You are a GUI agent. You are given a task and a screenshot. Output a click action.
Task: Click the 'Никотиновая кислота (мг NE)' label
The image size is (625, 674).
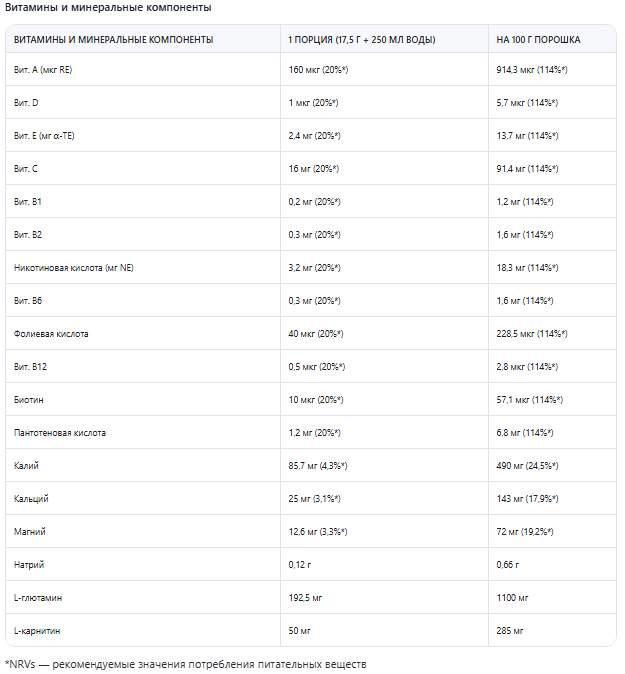point(73,268)
